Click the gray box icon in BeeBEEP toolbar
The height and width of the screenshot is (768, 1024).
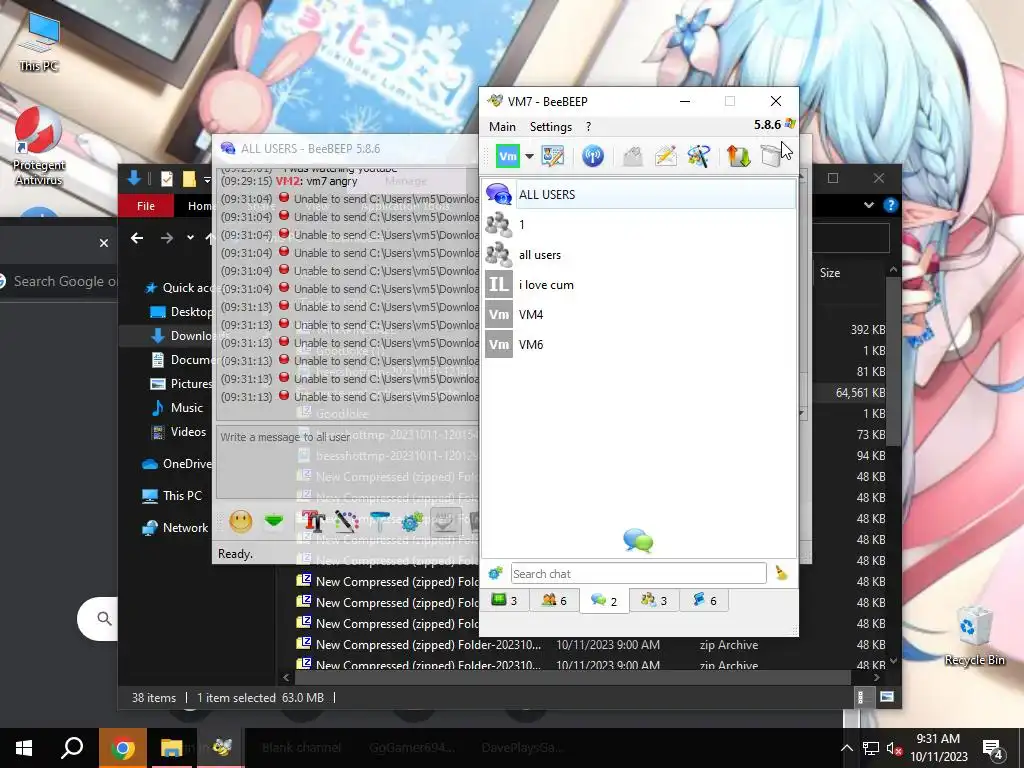(771, 156)
